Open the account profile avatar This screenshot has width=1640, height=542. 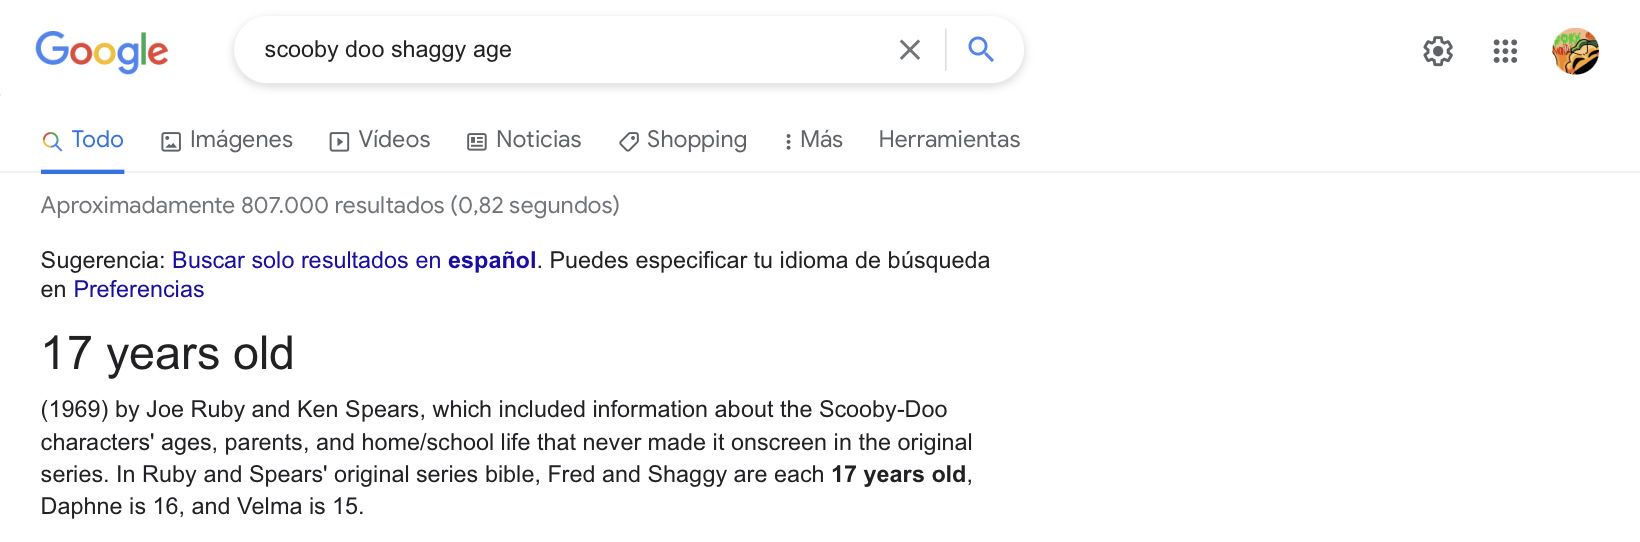click(1575, 51)
